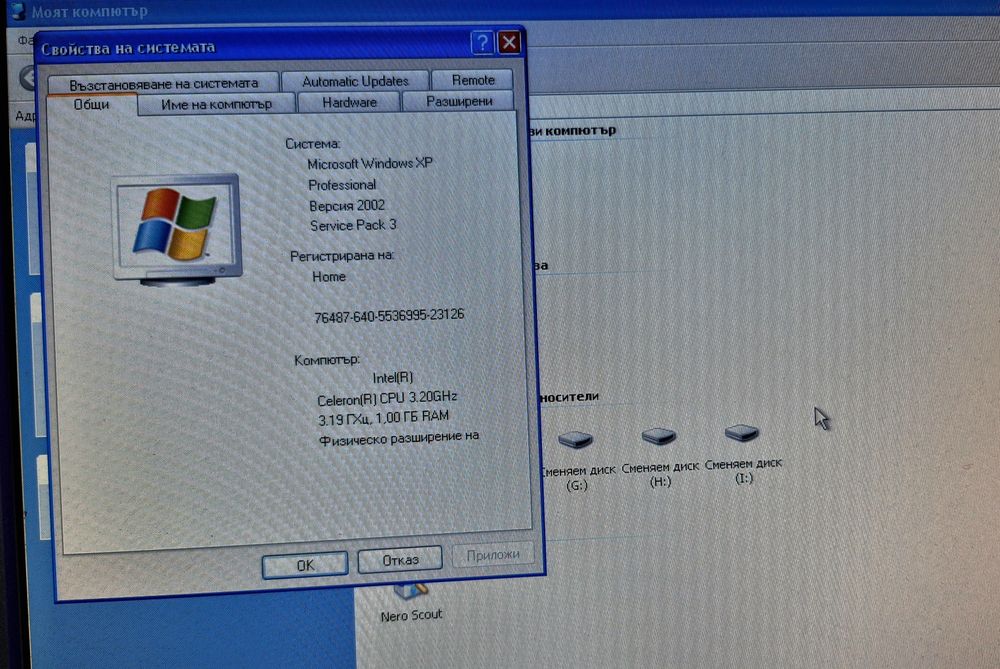Click the My Computer title bar icon
The width and height of the screenshot is (1000, 669).
coord(18,10)
